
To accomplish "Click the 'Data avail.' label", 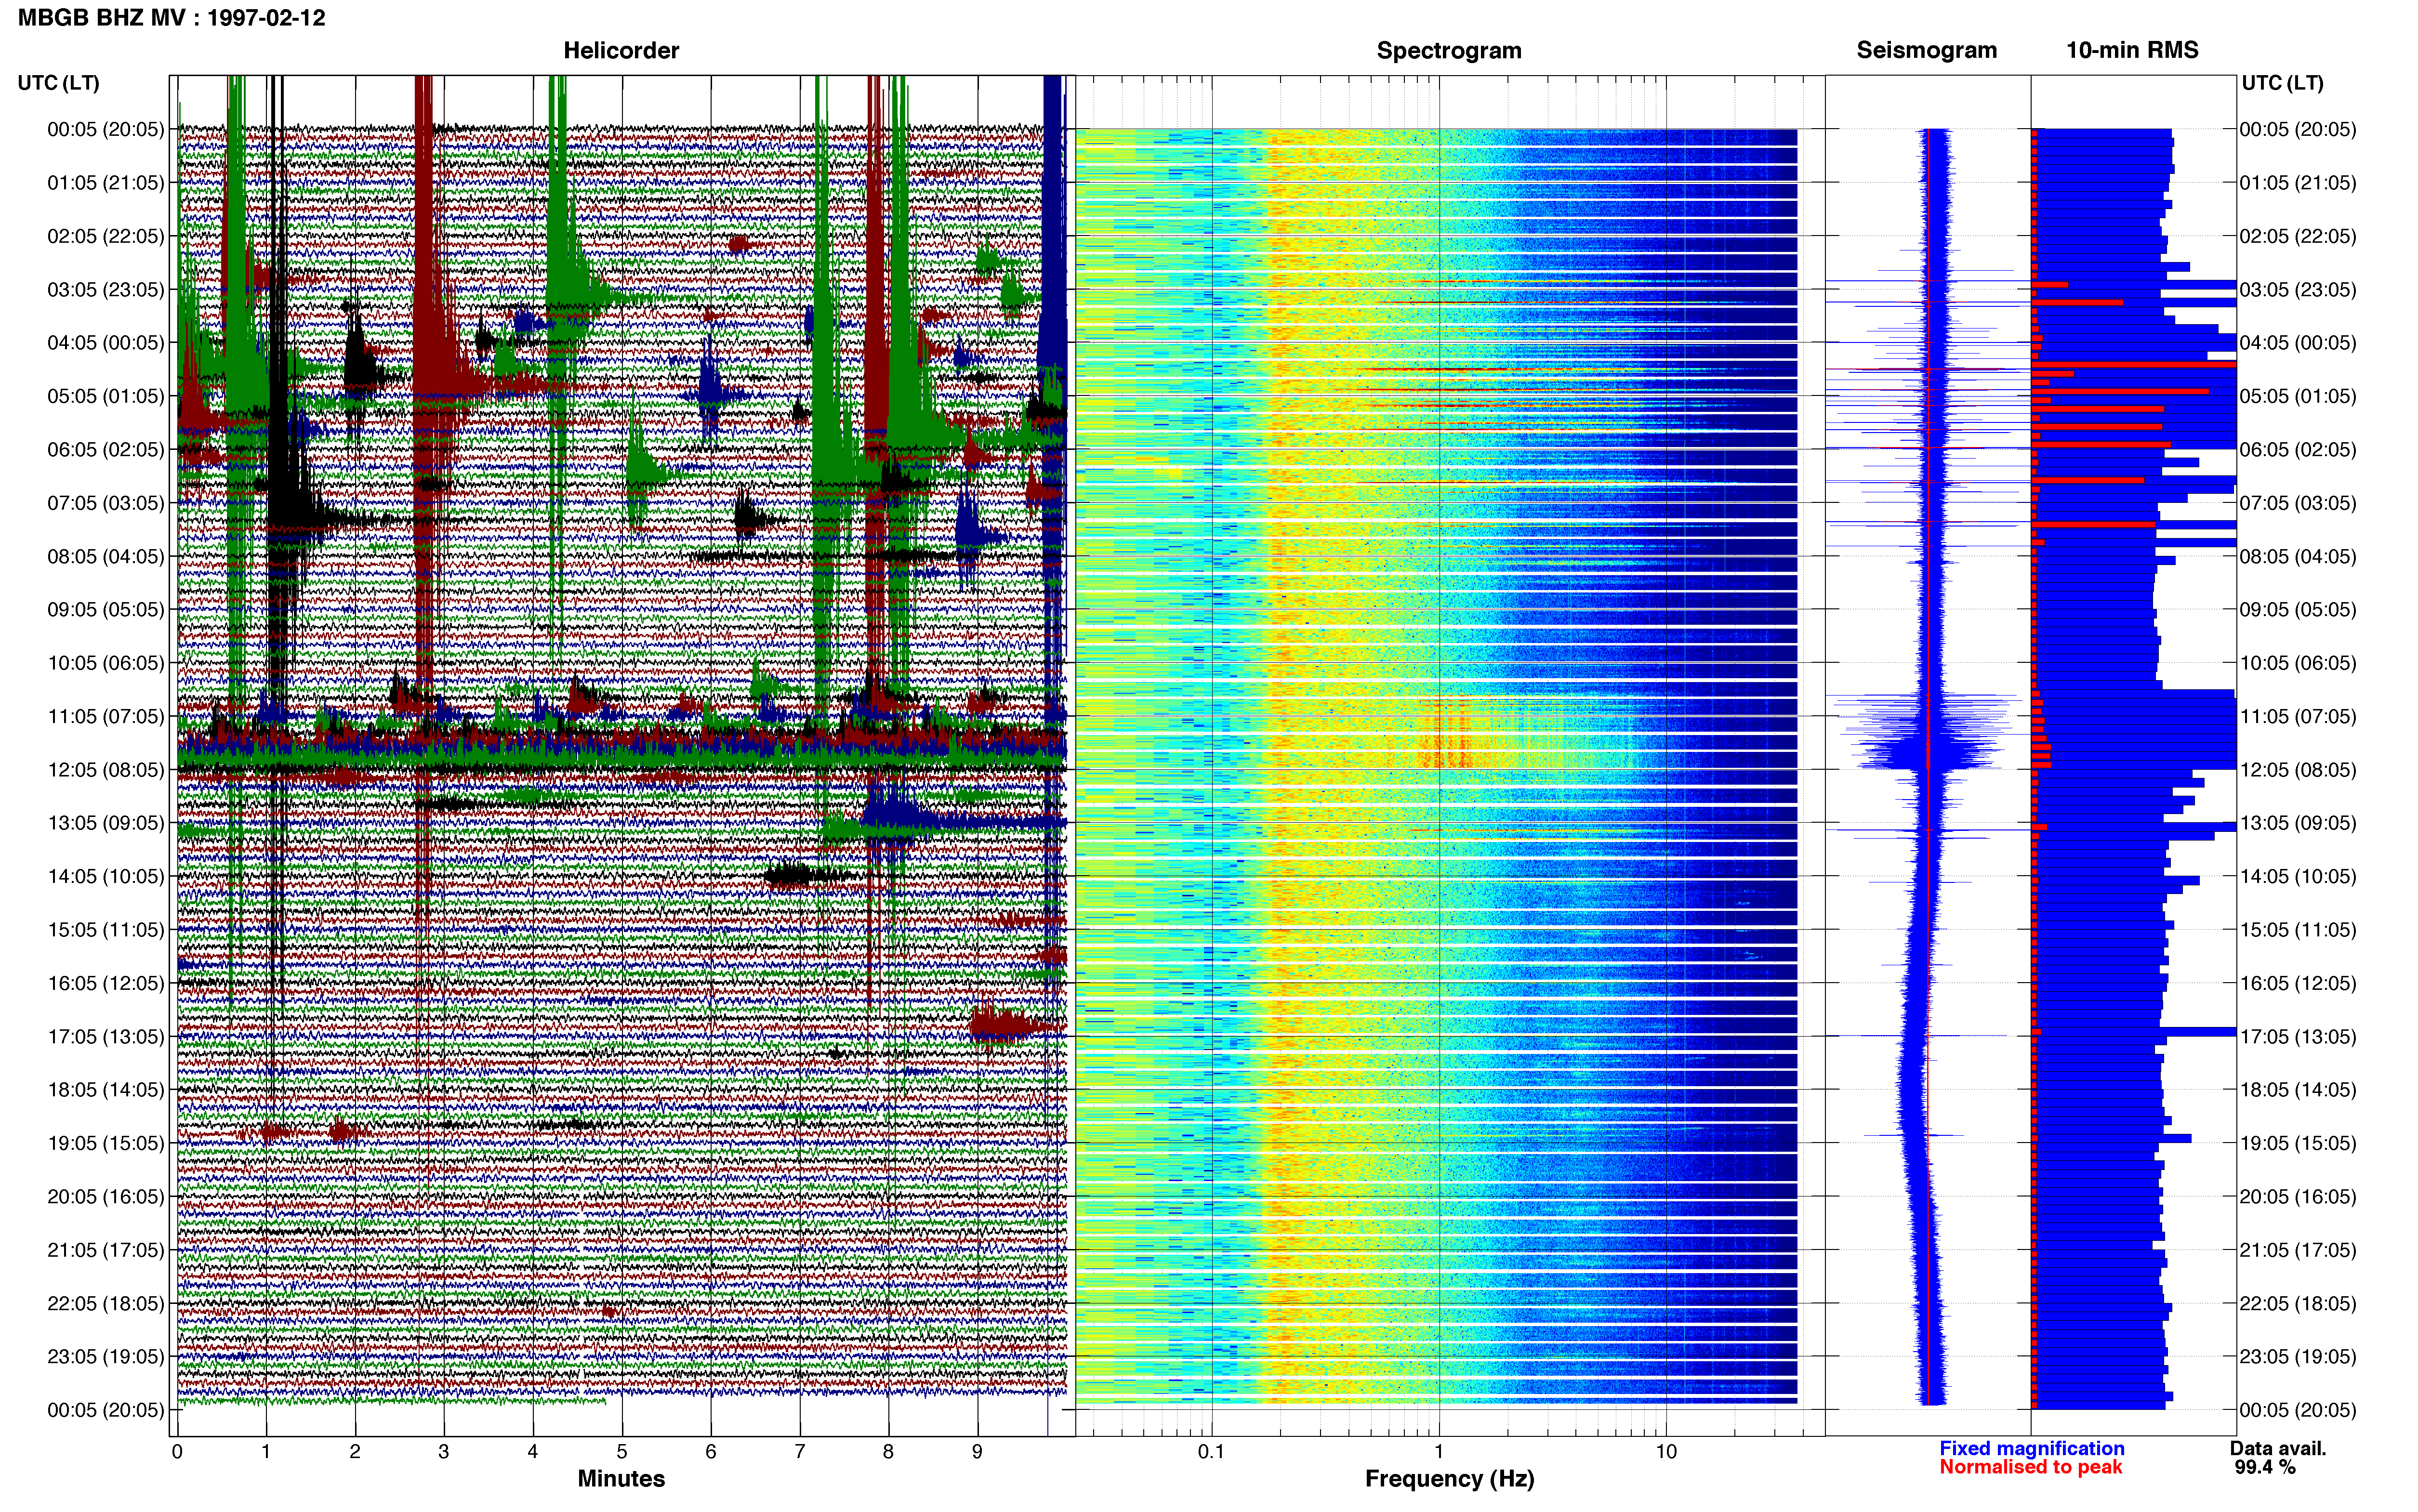I will (x=2278, y=1448).
